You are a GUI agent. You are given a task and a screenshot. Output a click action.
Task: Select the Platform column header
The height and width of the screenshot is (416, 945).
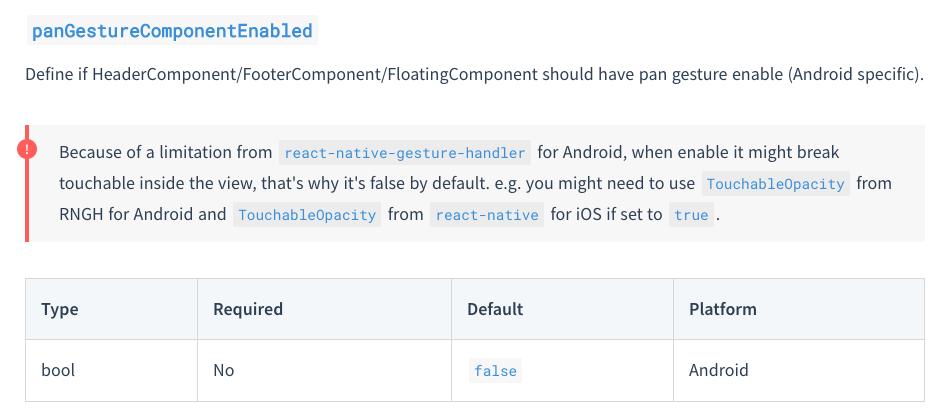tap(723, 309)
